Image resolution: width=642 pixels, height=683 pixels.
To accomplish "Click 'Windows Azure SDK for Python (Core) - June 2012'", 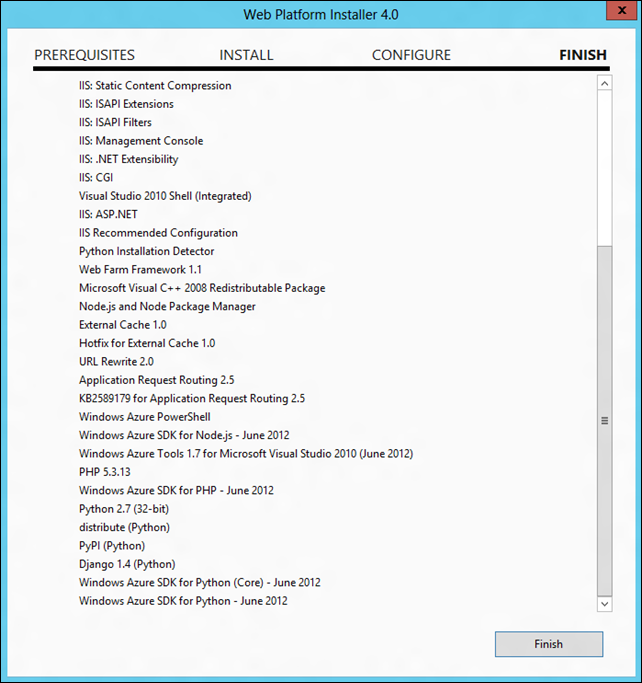I will pyautogui.click(x=199, y=582).
